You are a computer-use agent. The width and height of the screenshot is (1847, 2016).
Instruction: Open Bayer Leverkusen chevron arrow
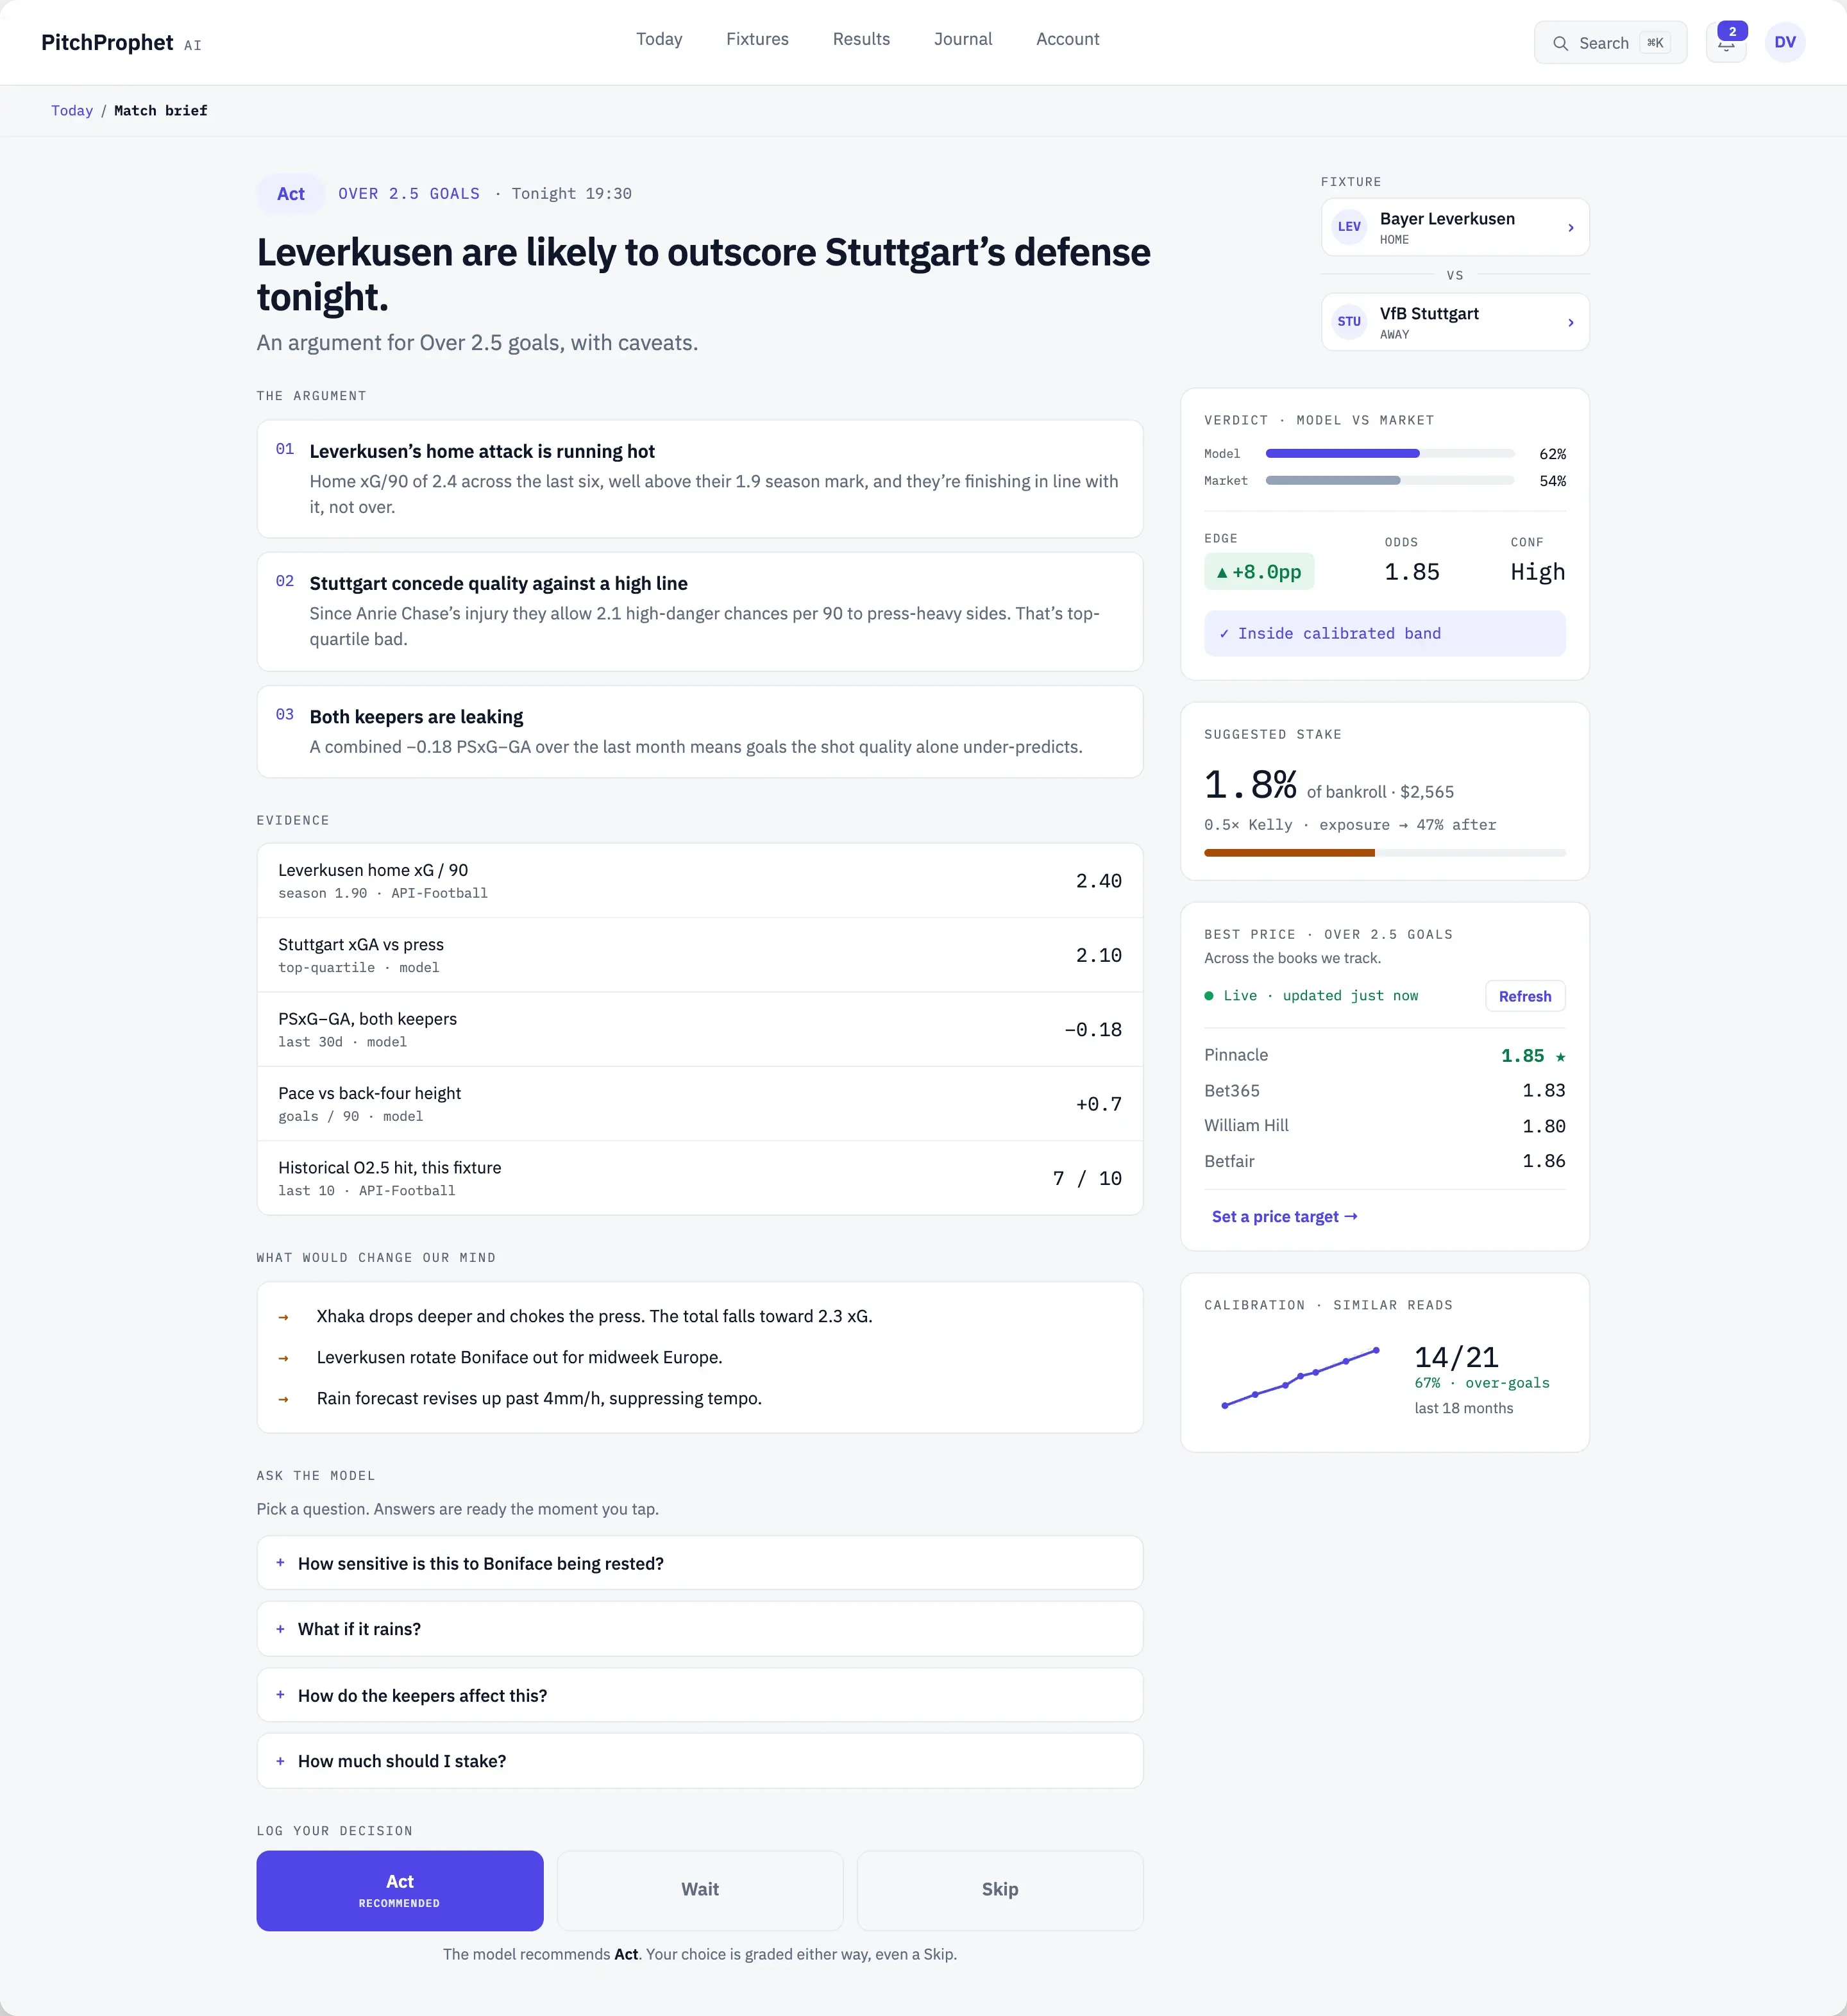click(x=1570, y=228)
